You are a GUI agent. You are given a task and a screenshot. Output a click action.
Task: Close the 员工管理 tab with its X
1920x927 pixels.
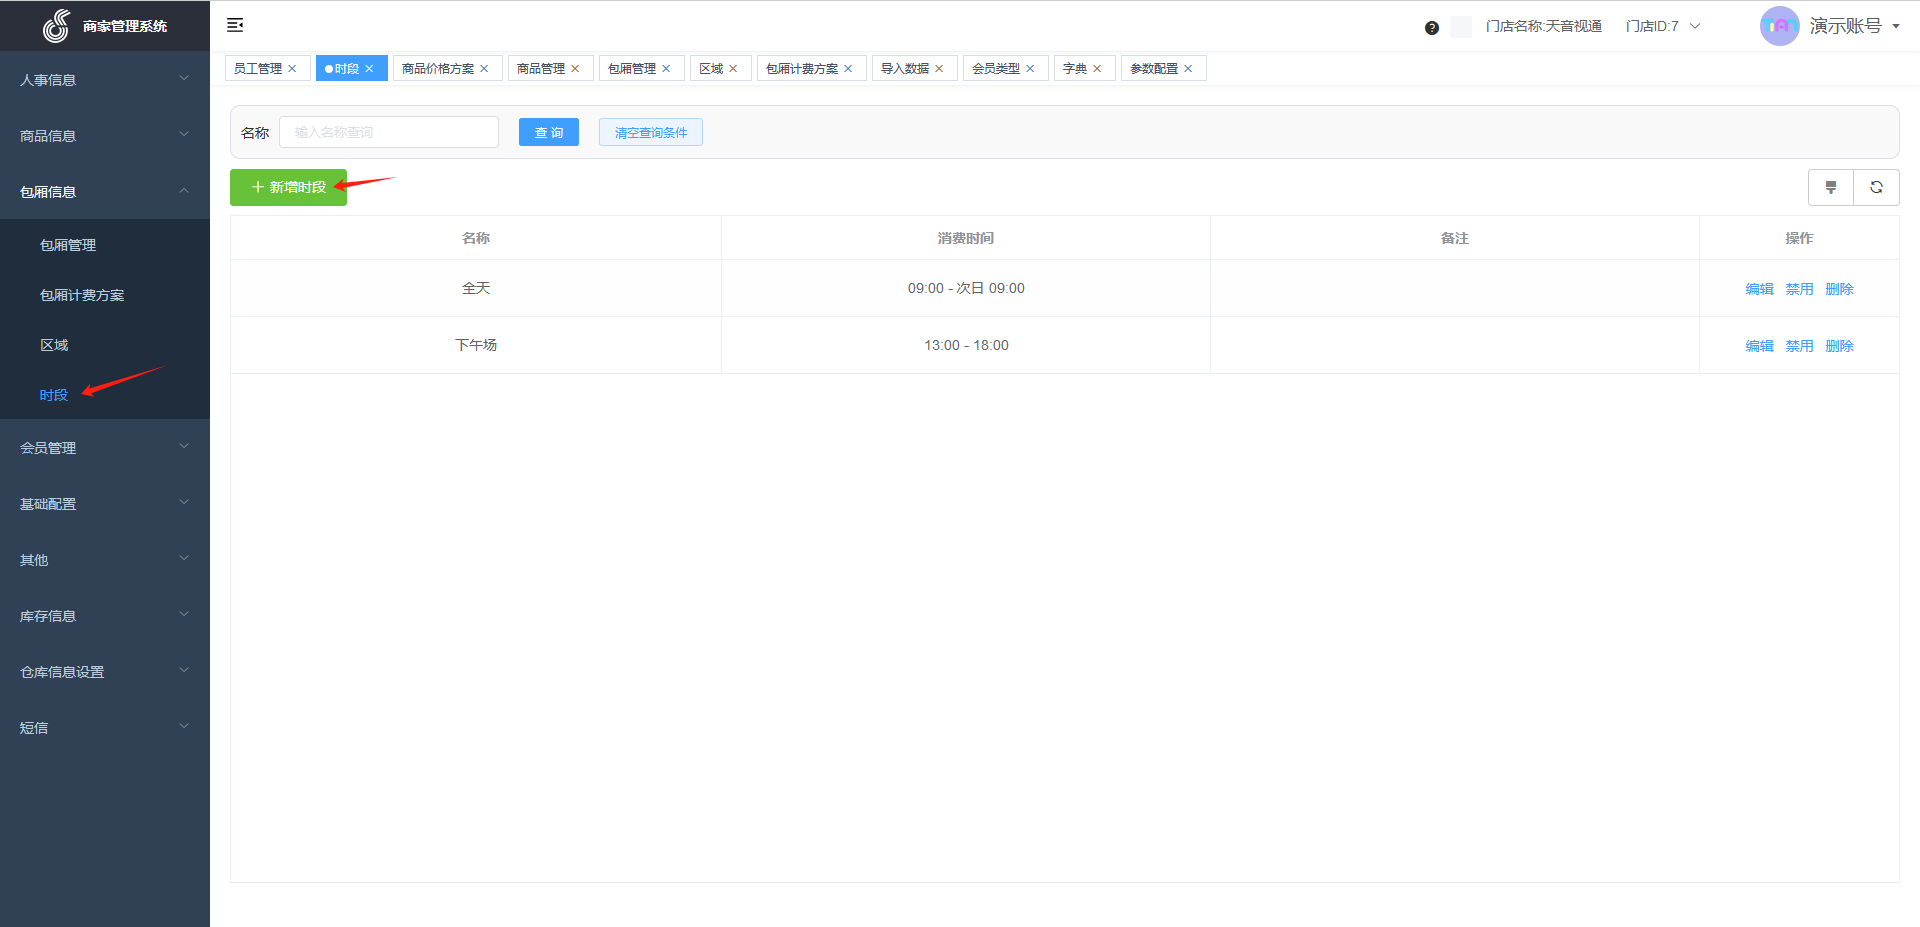(292, 69)
